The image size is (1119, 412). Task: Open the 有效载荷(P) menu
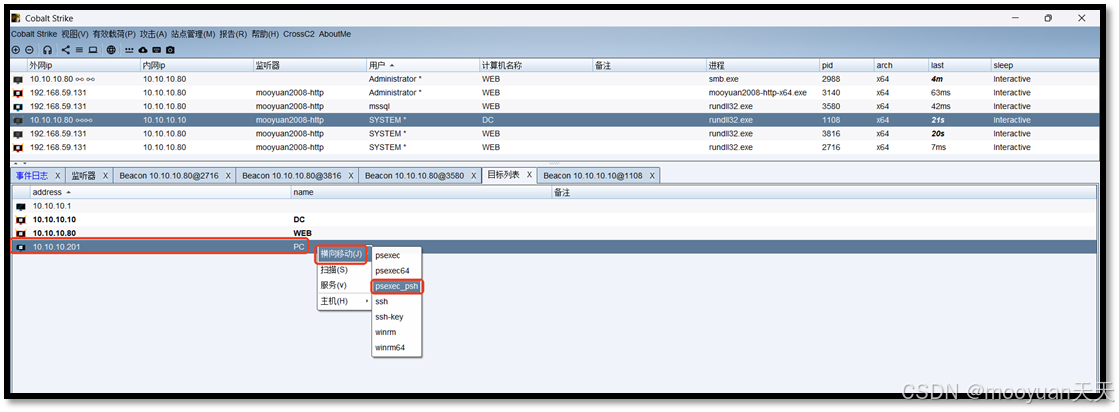(114, 34)
